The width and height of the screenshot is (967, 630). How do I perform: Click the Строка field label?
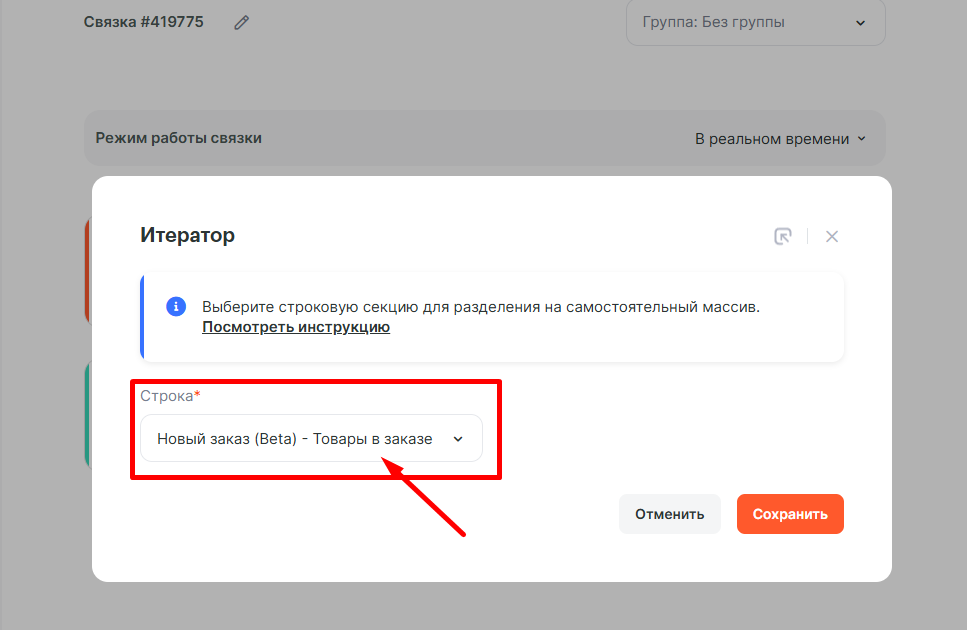pos(167,396)
